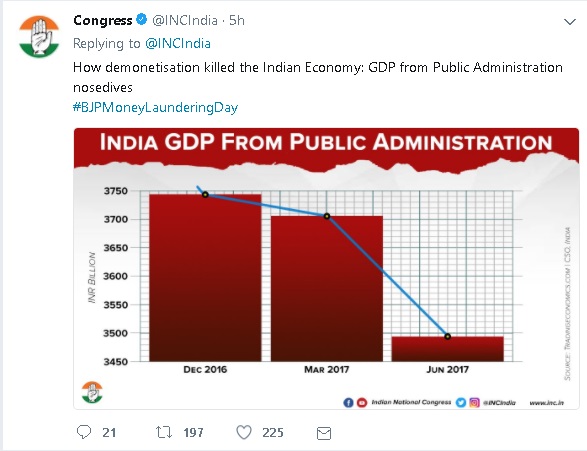This screenshot has height=451, width=587.
Task: Click the Instagram icon in chart footer
Action: coord(474,403)
